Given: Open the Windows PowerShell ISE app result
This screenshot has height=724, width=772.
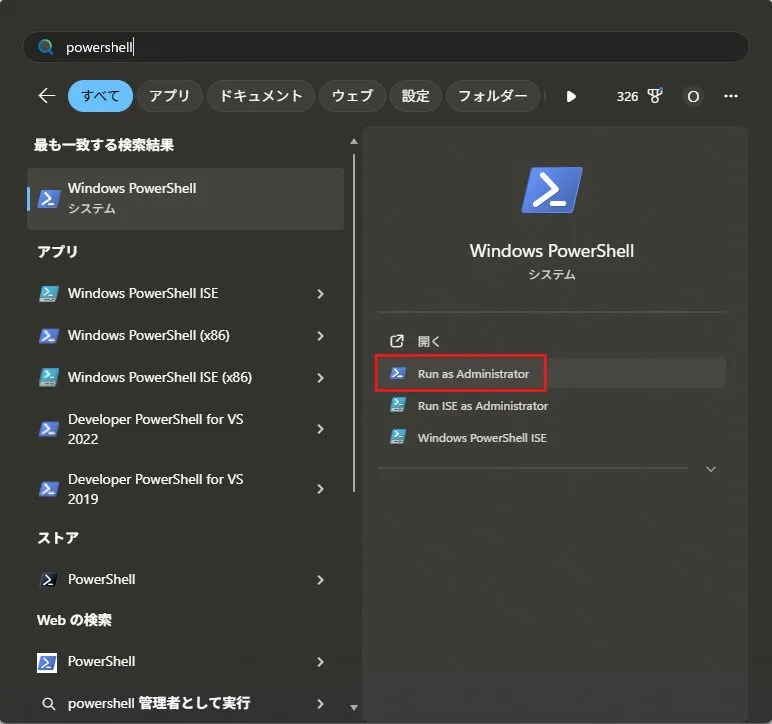Looking at the screenshot, I should pos(186,294).
